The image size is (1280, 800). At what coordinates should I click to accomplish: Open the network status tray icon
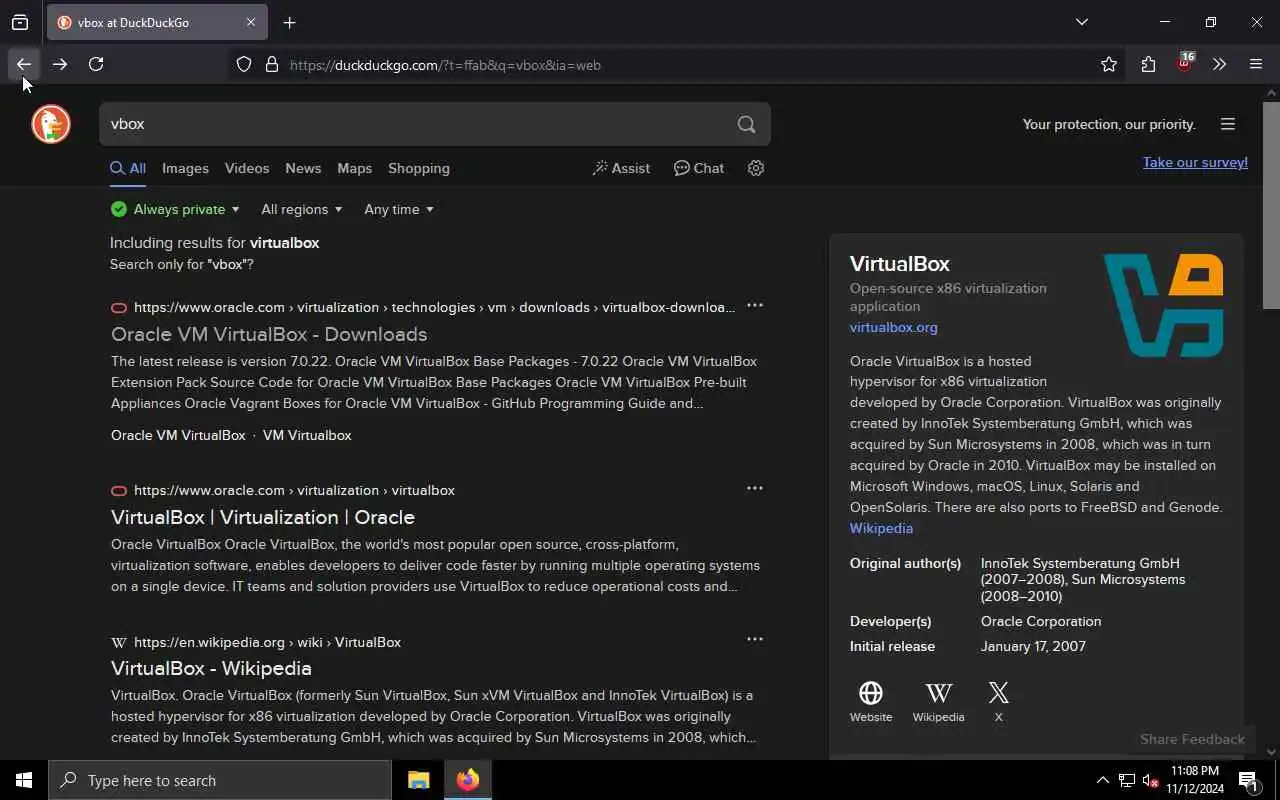(1127, 780)
